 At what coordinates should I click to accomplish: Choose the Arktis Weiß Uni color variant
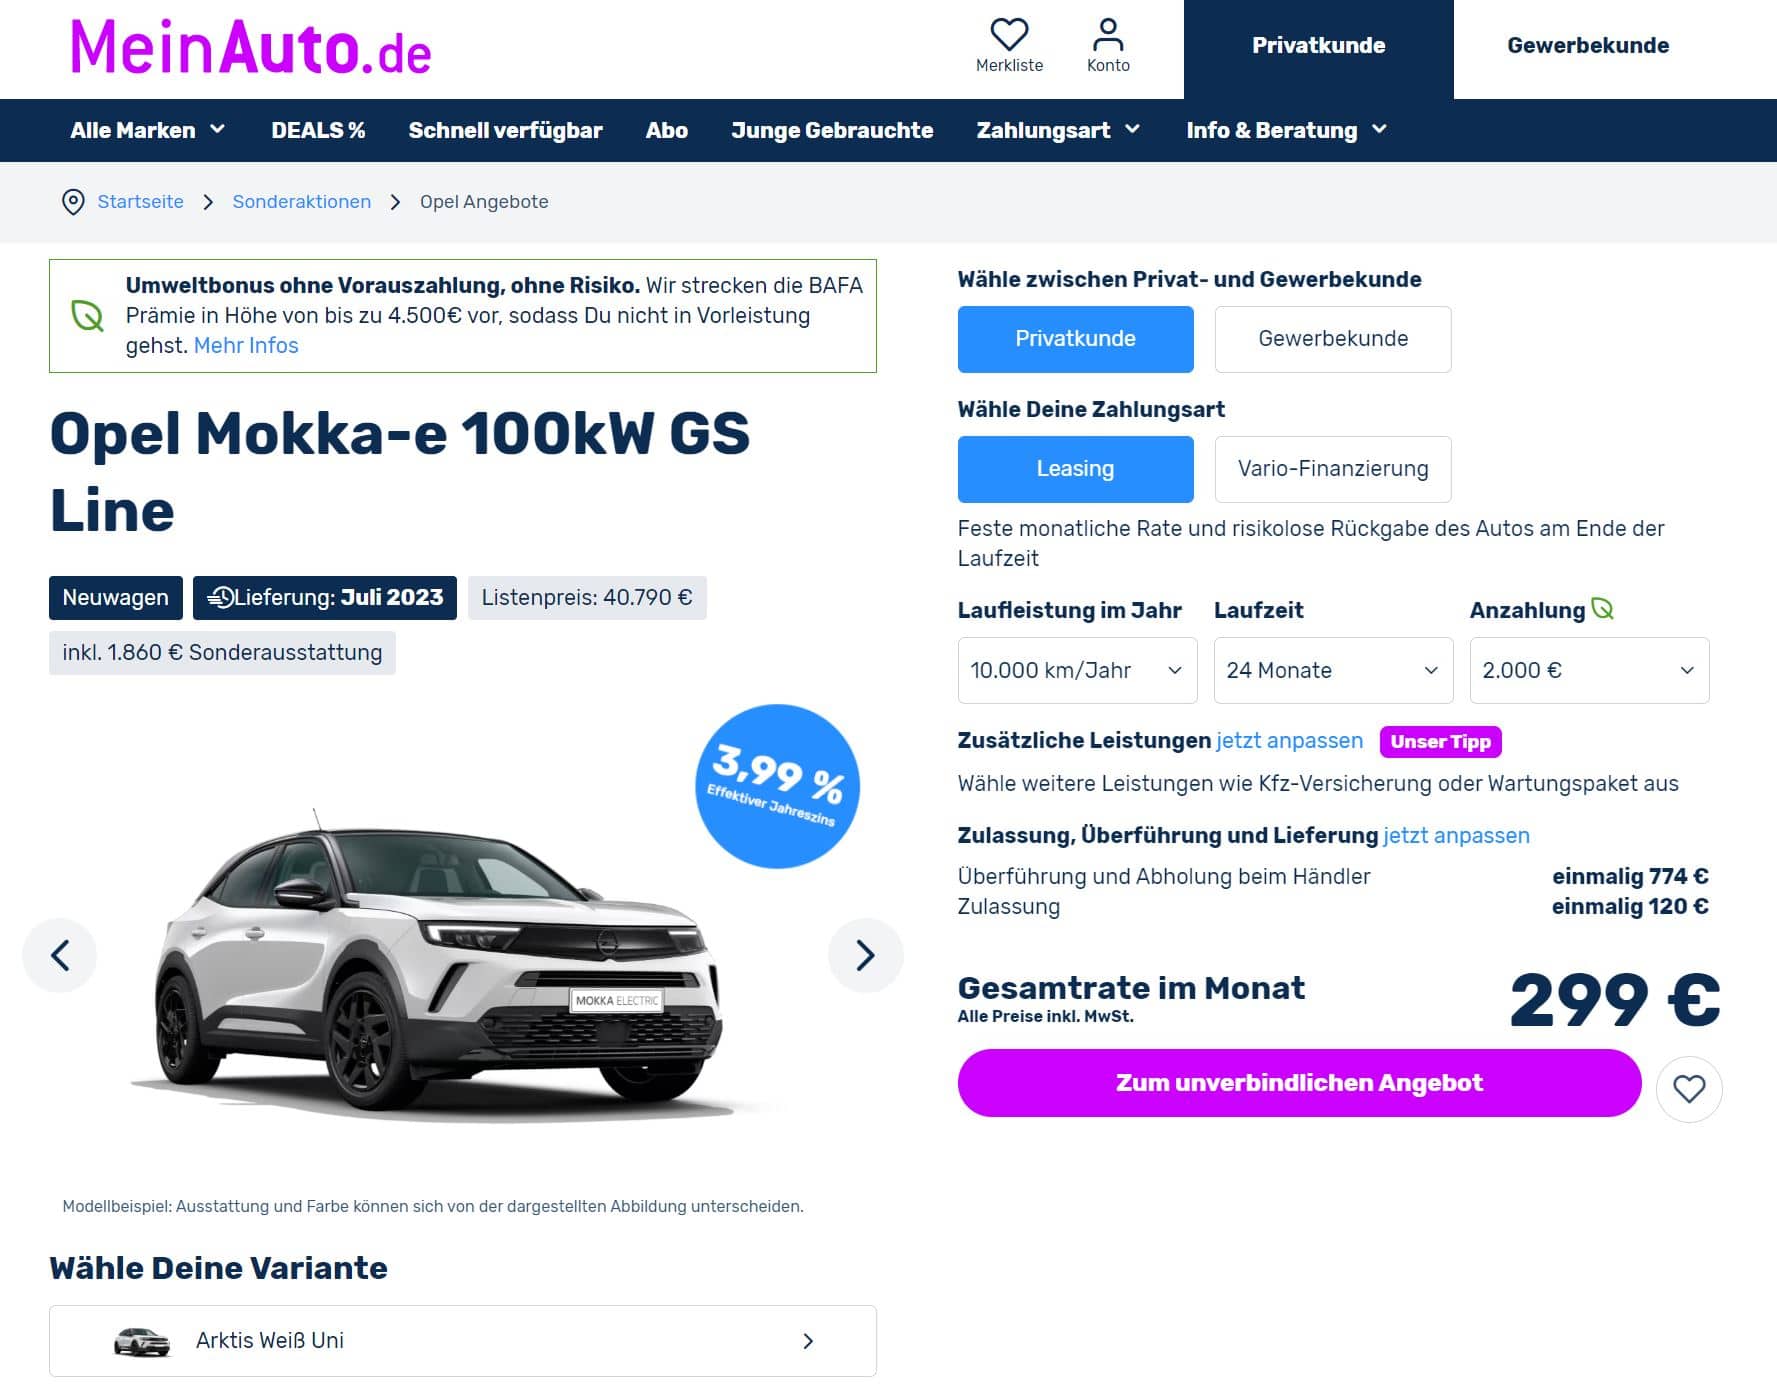(463, 1341)
